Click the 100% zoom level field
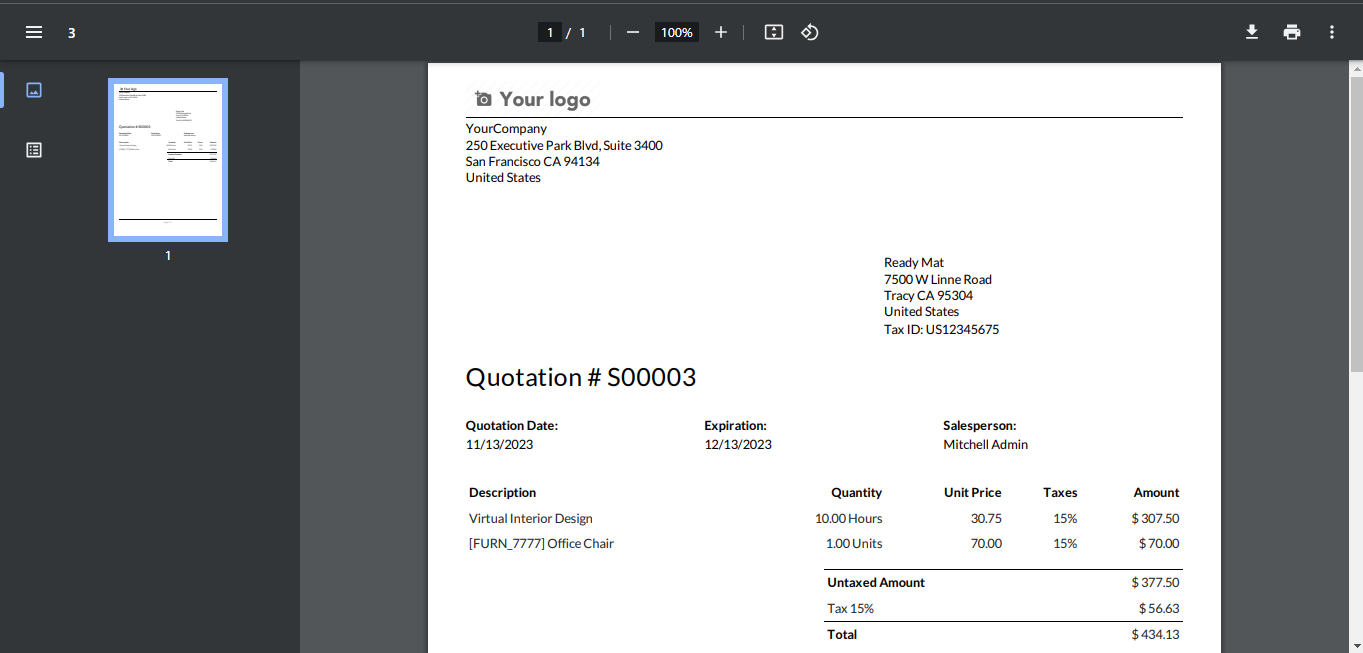 (676, 32)
